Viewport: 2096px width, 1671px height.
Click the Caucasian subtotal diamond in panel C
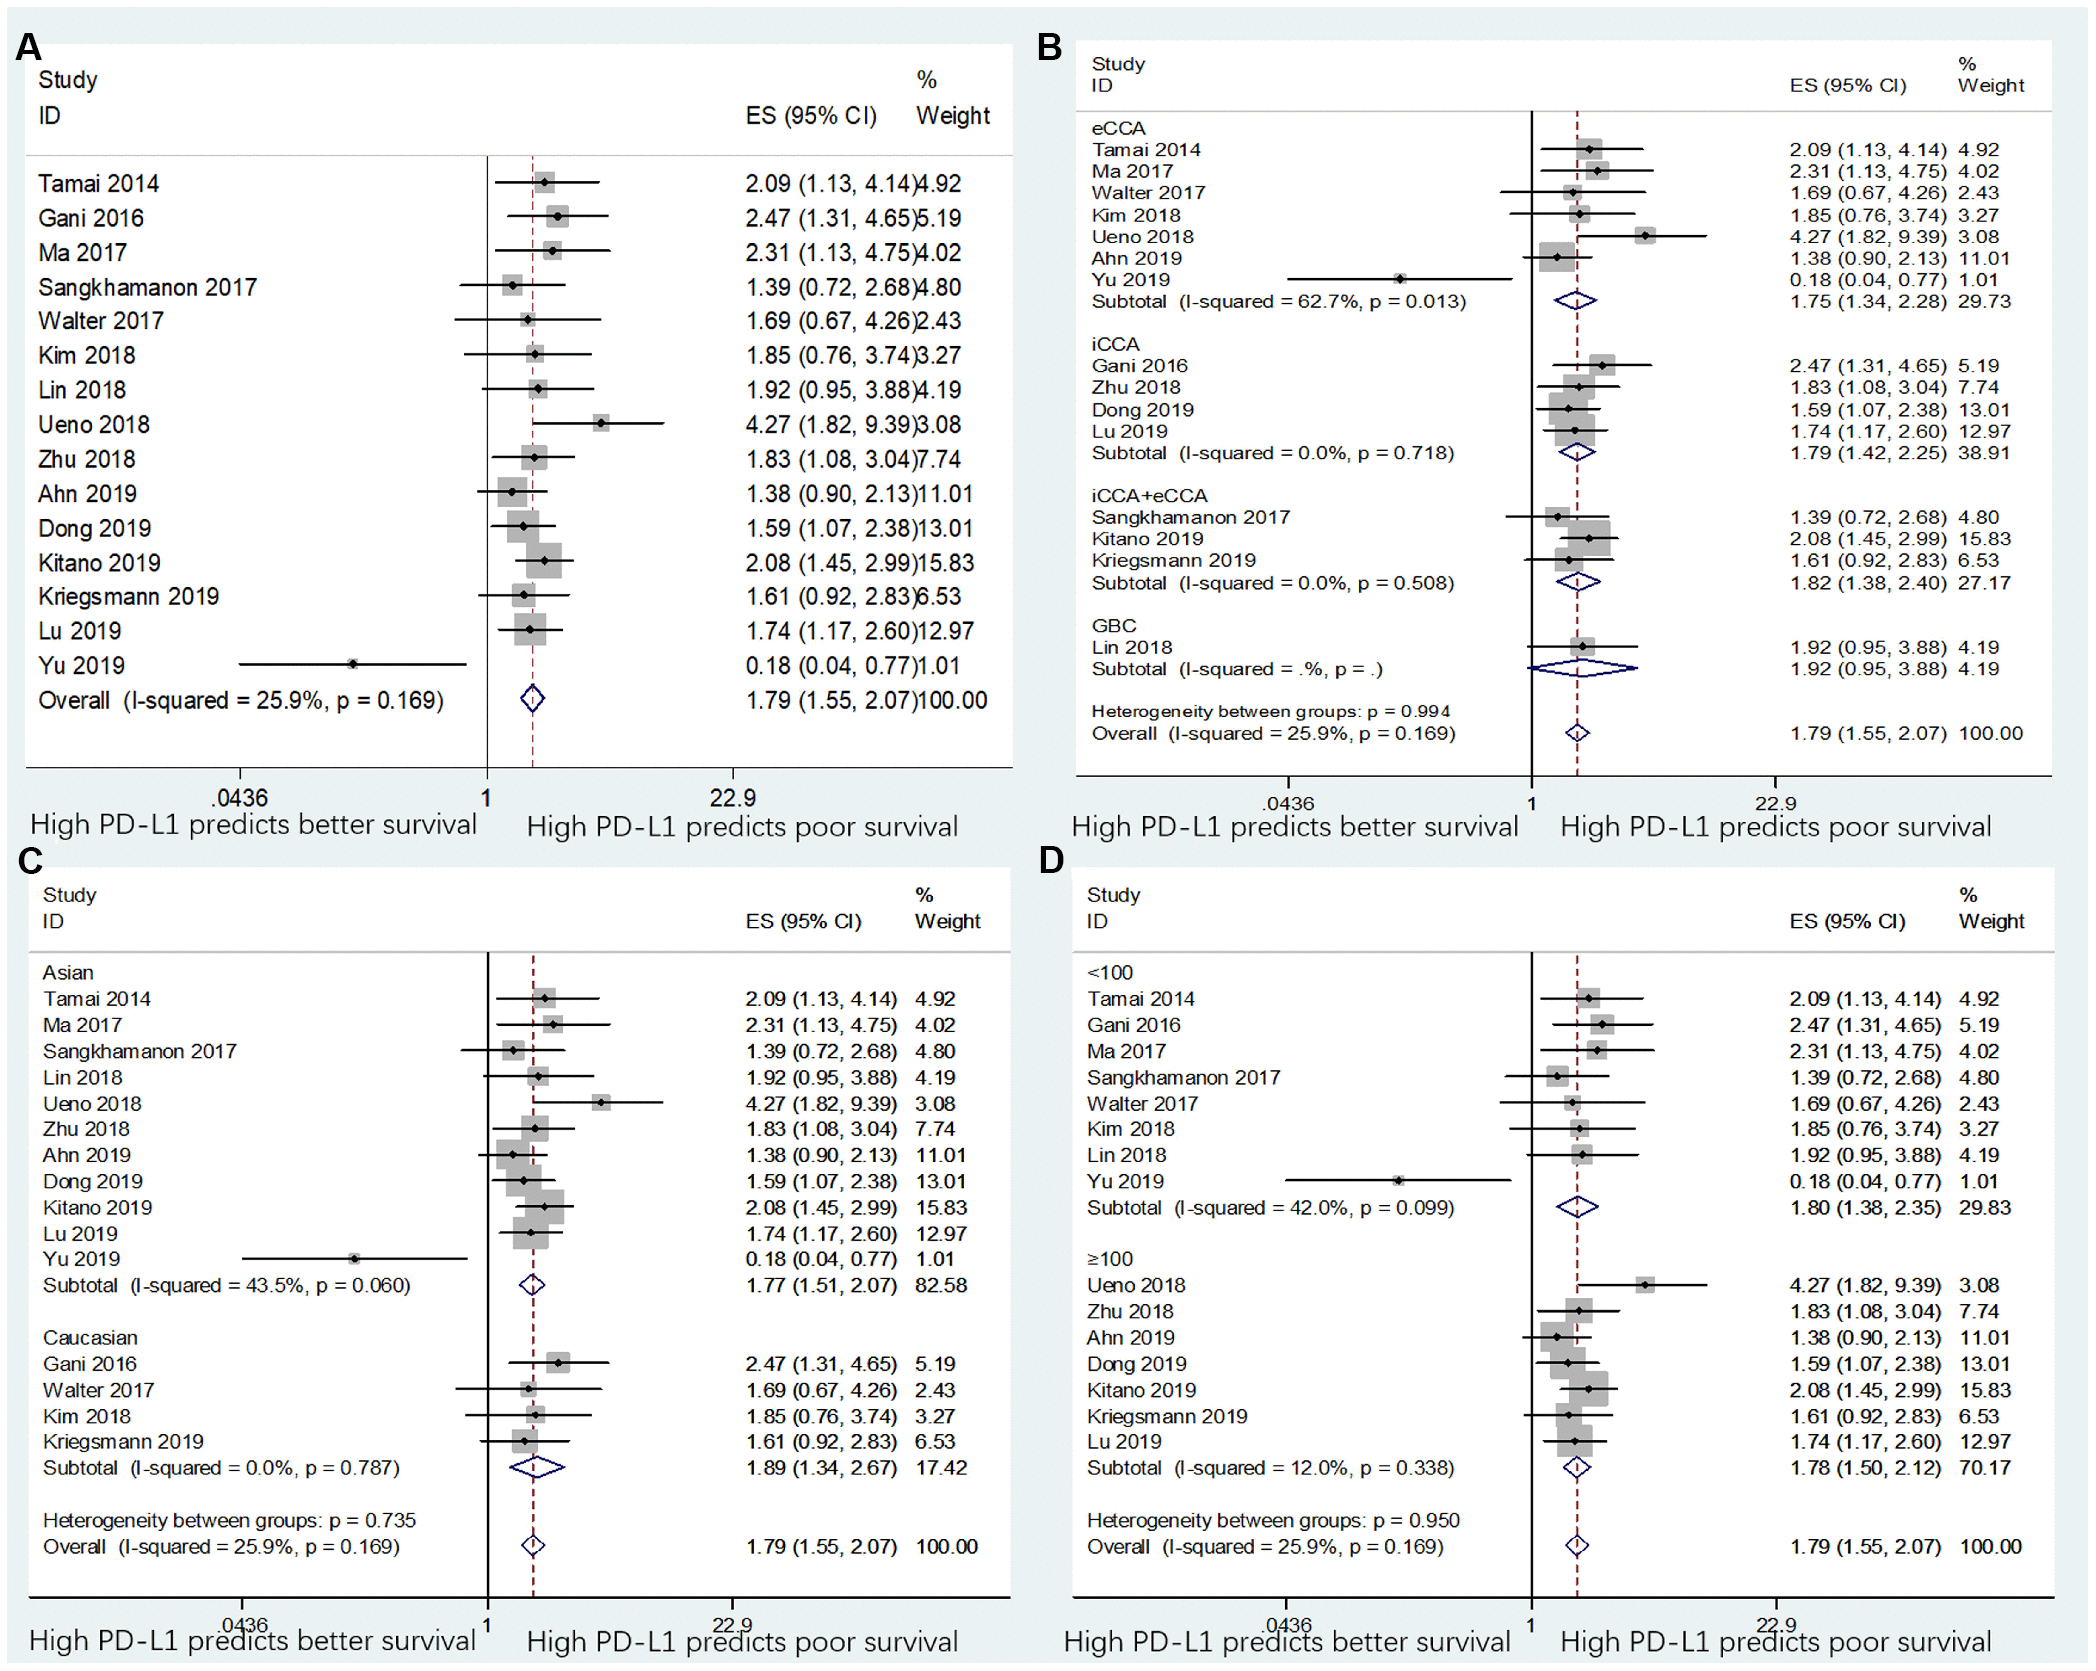(x=537, y=1467)
